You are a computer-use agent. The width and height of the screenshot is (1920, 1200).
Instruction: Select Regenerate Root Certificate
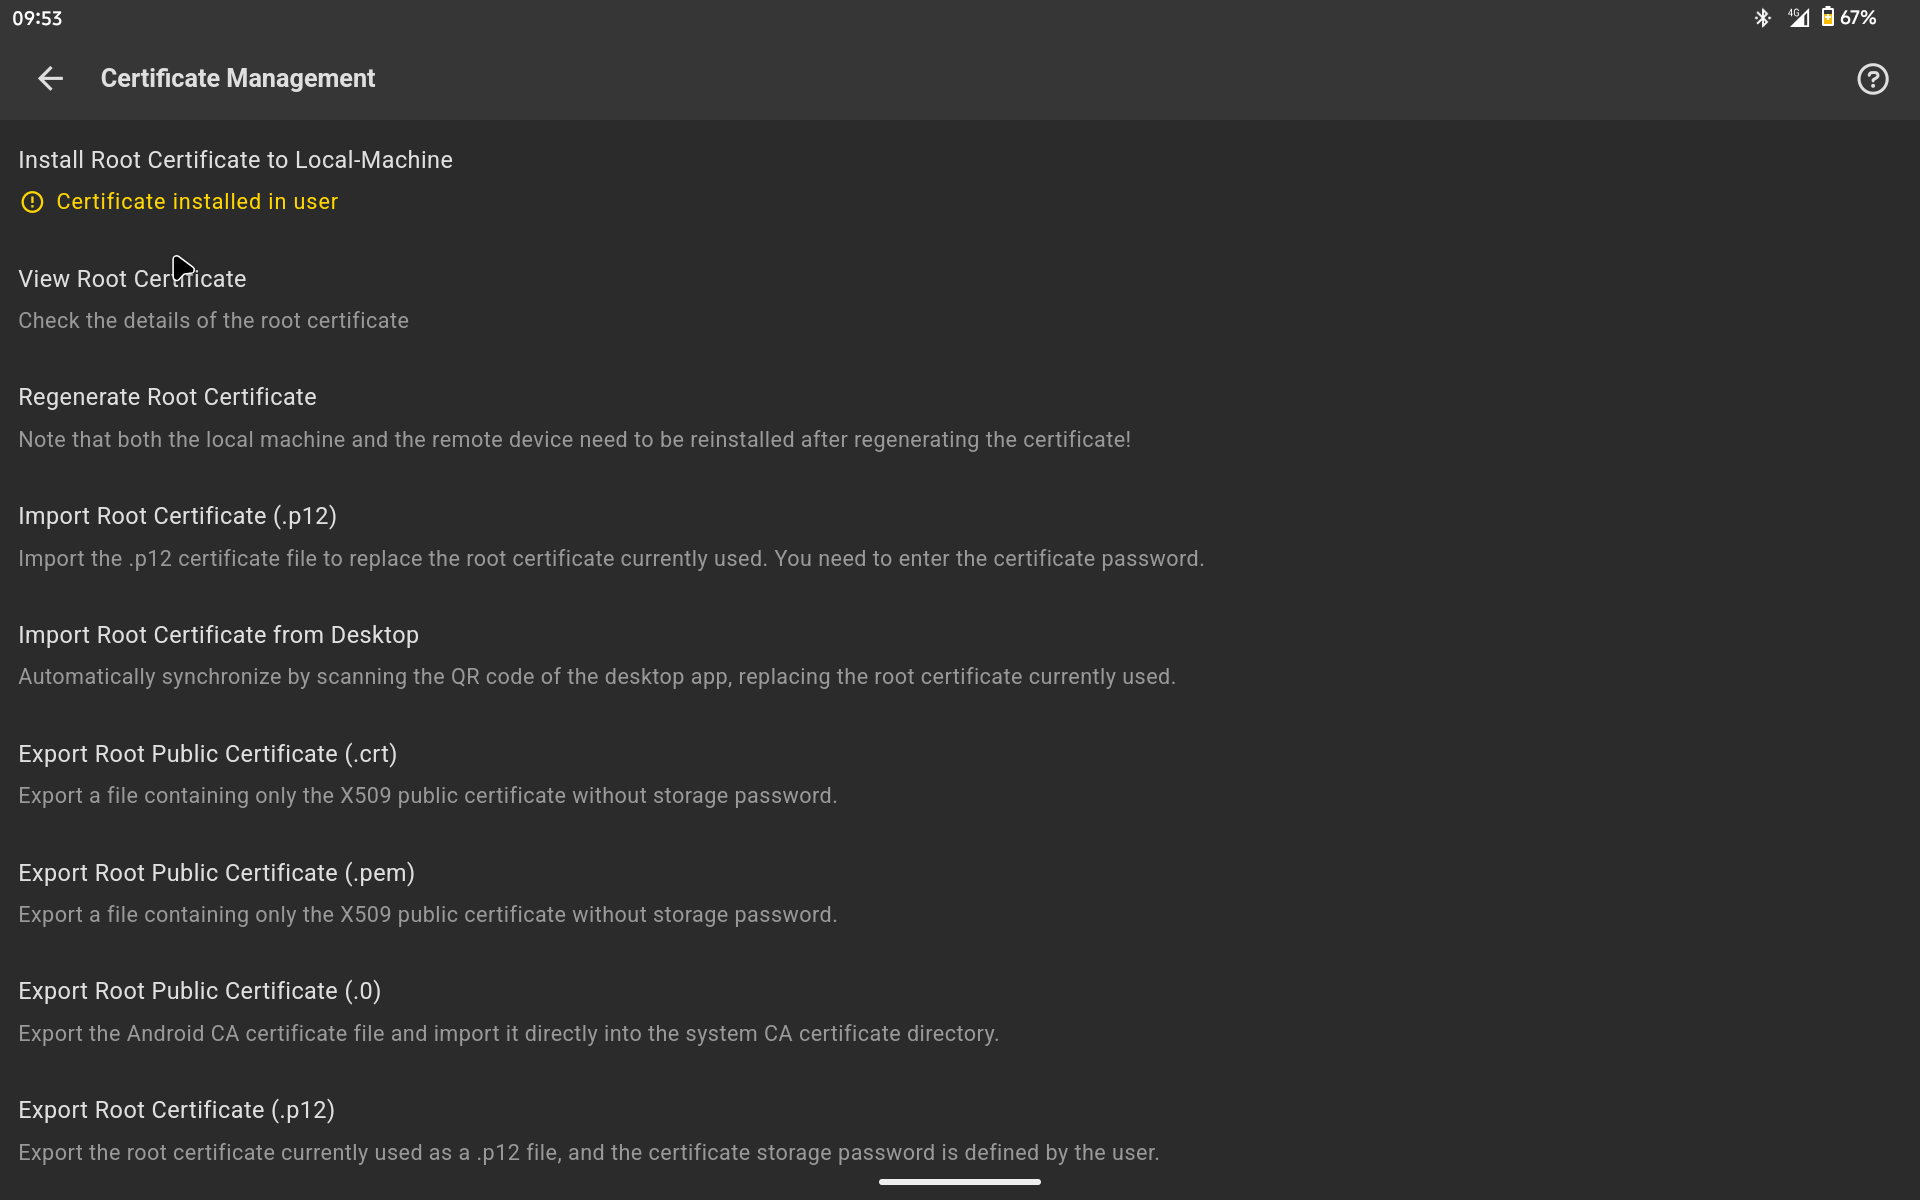coord(167,397)
